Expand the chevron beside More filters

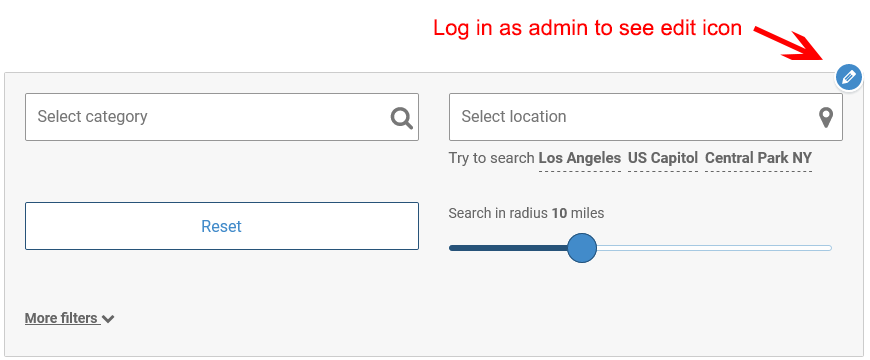coord(108,319)
